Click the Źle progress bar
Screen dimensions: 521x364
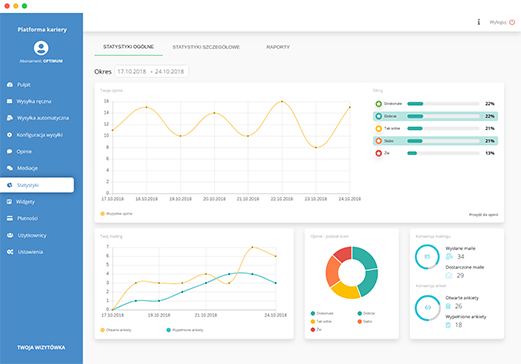[443, 153]
